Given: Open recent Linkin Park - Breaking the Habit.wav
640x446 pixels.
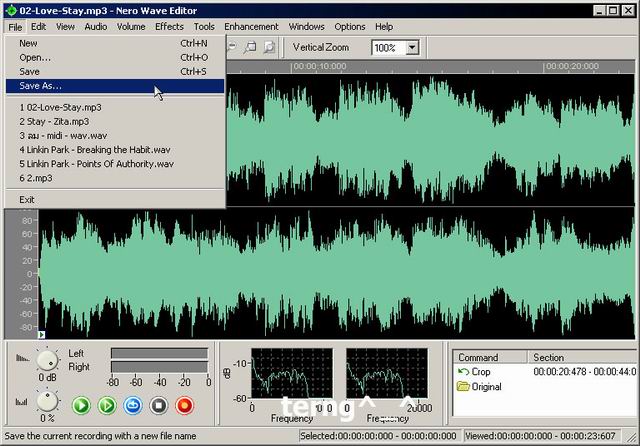Looking at the screenshot, I should point(115,150).
